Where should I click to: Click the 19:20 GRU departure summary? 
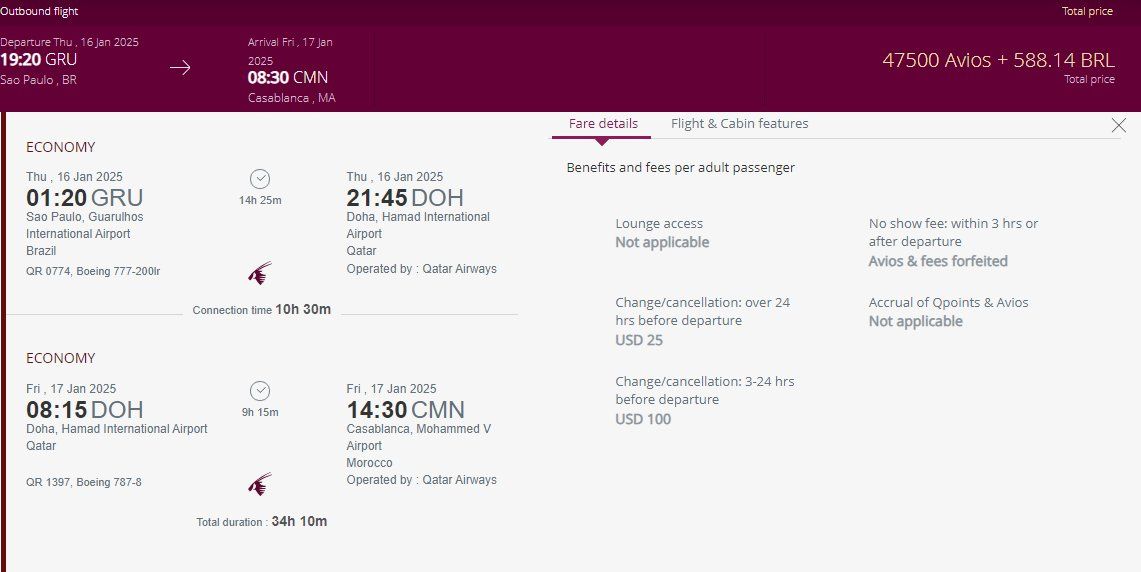39,60
